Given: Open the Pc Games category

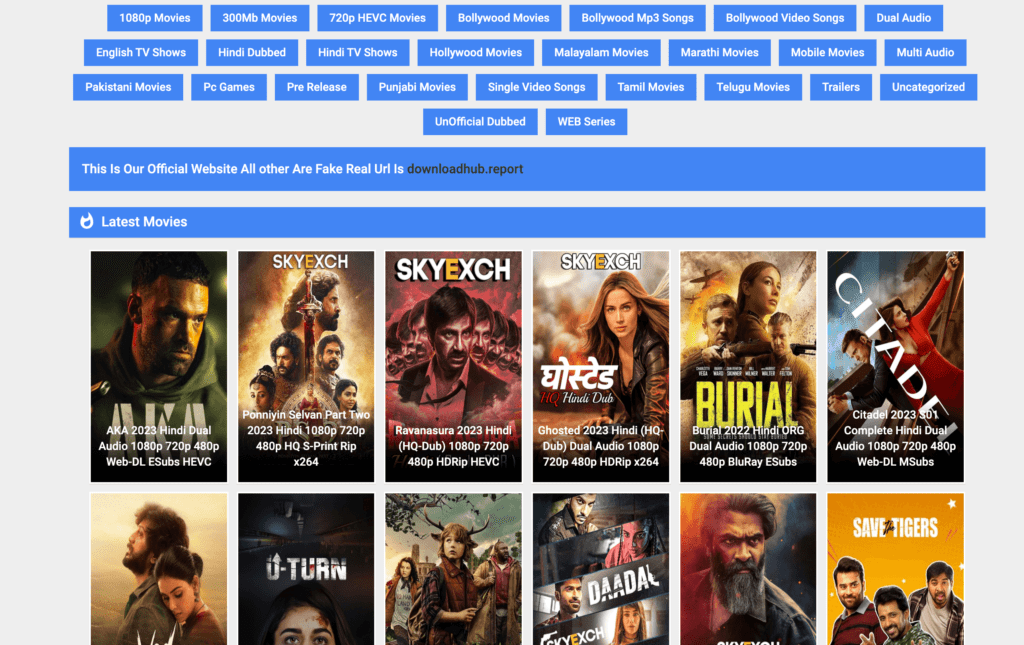Looking at the screenshot, I should click(x=229, y=87).
